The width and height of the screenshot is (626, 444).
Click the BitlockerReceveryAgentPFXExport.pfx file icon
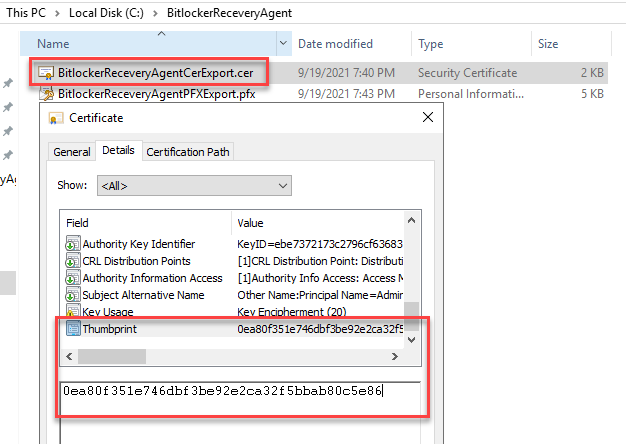pyautogui.click(x=46, y=93)
